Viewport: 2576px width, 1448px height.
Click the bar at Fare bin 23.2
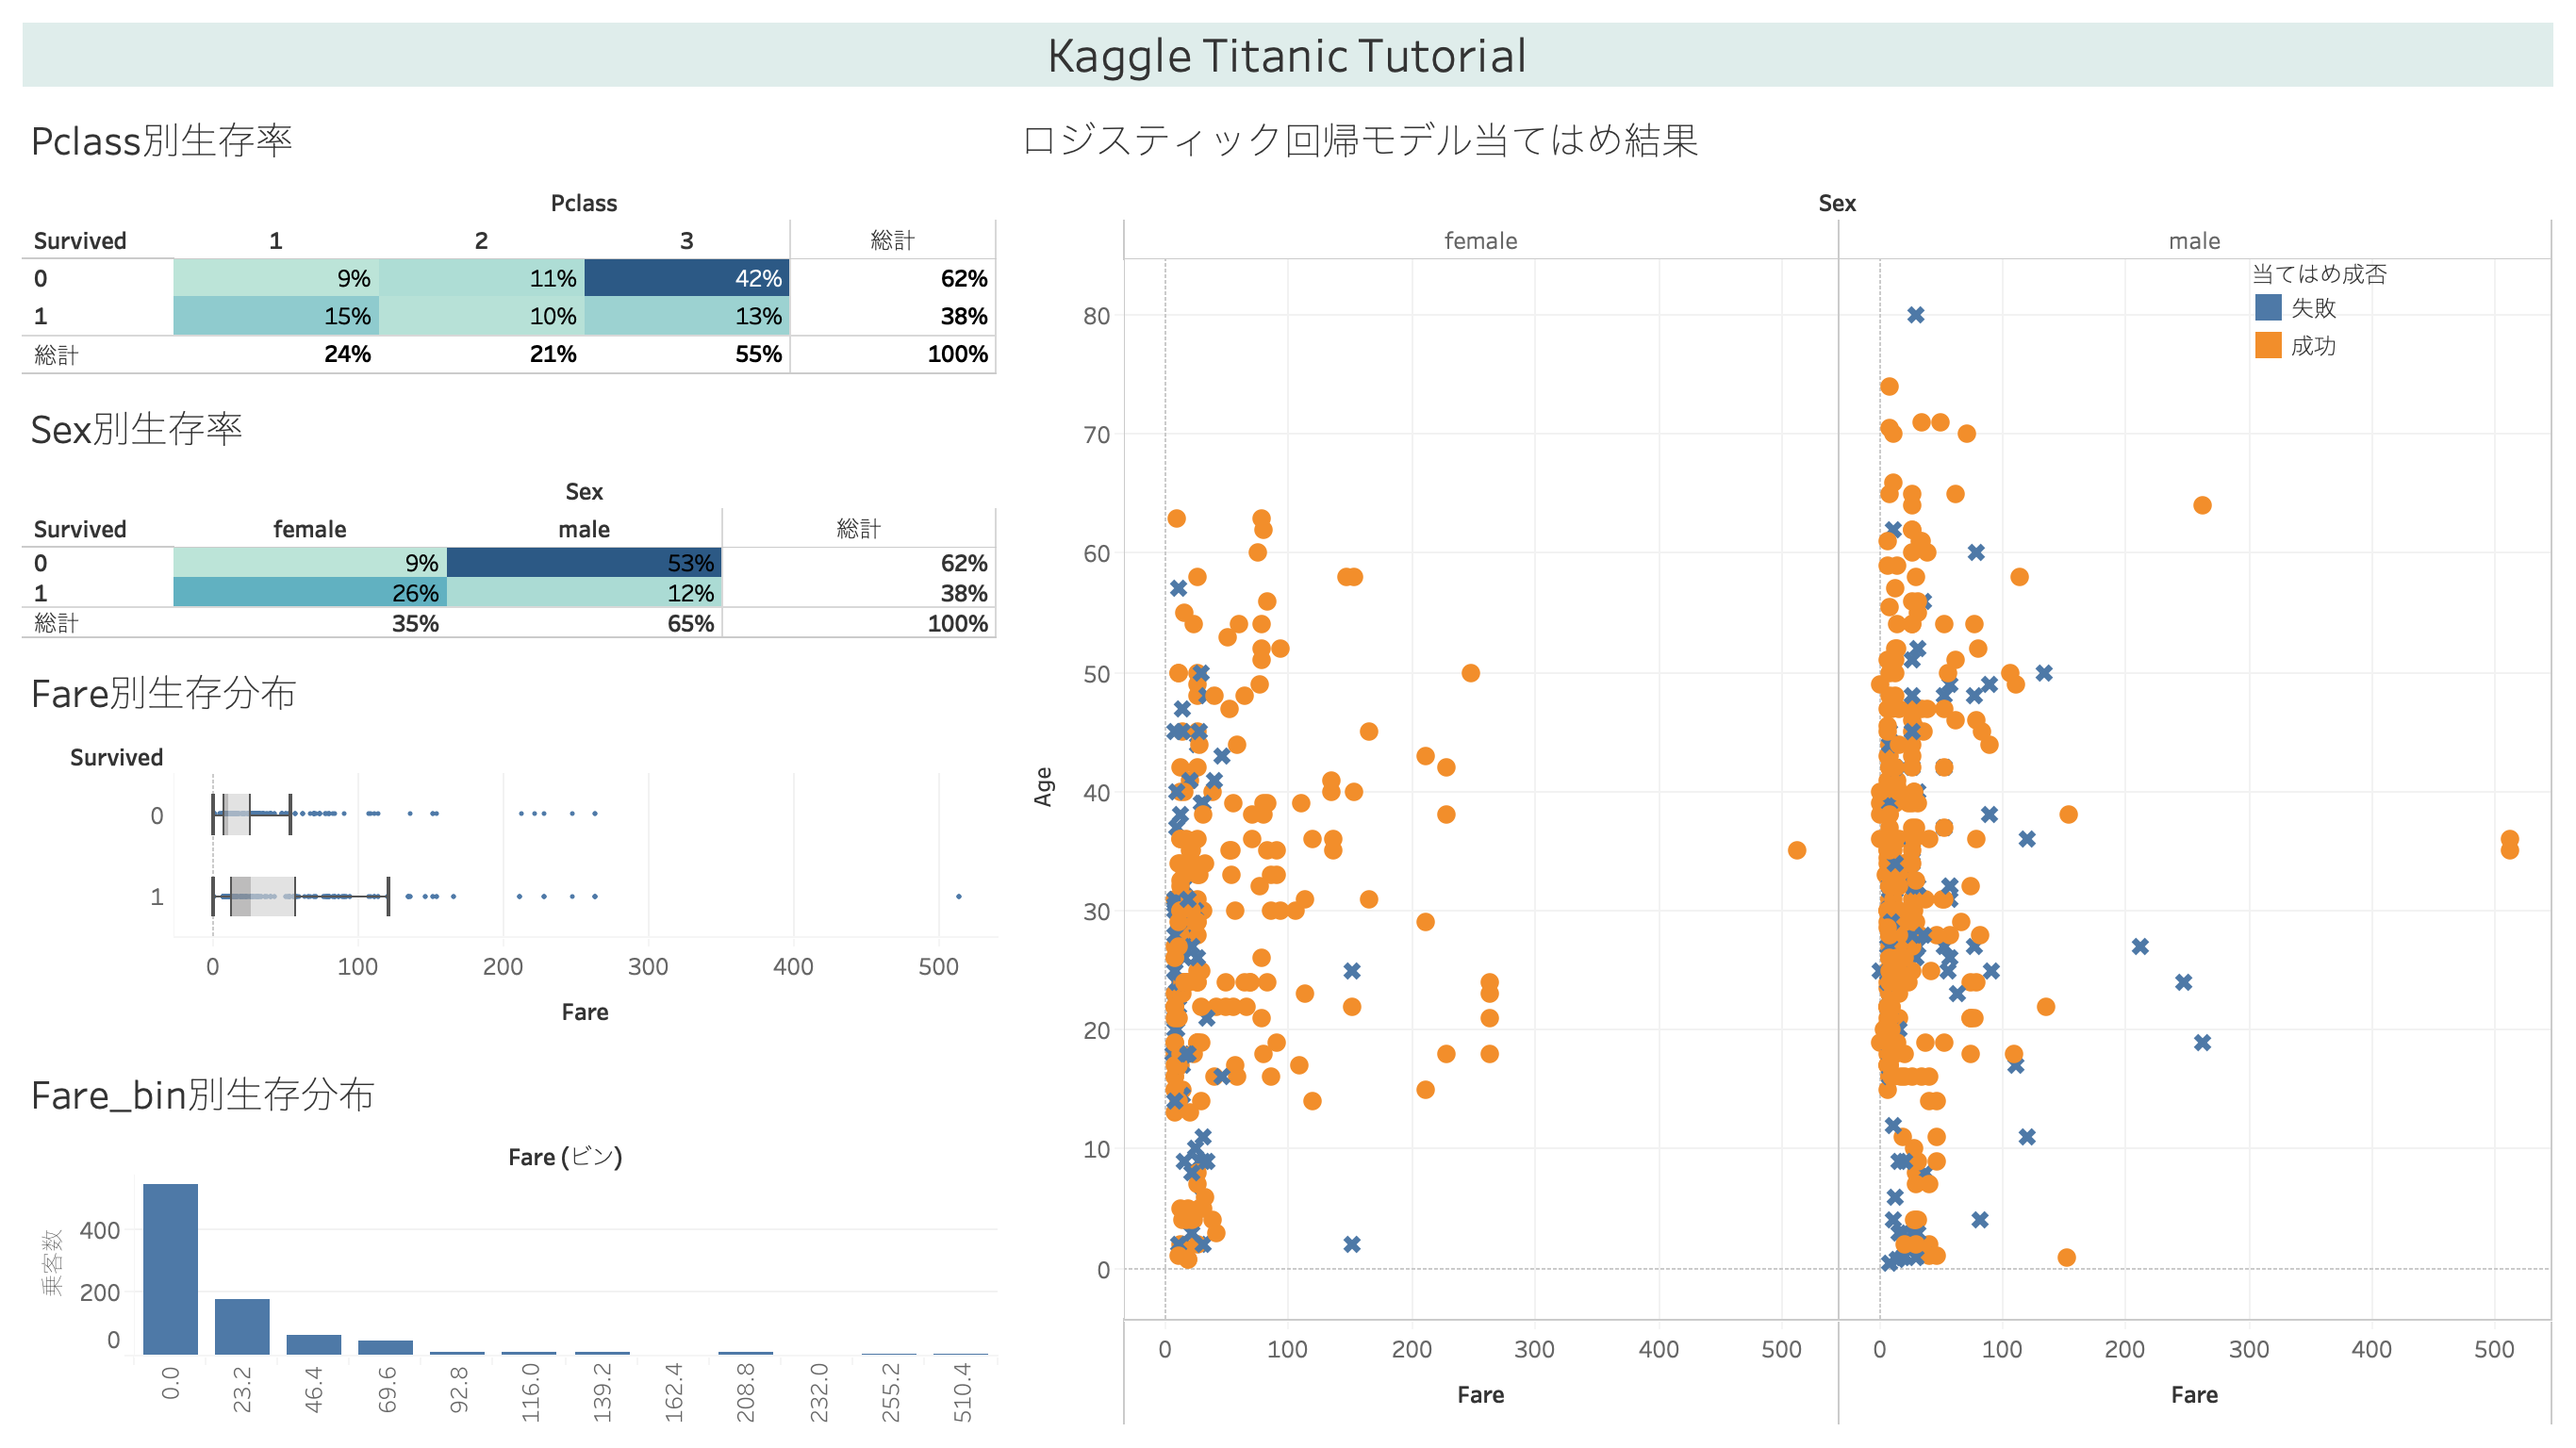point(242,1326)
